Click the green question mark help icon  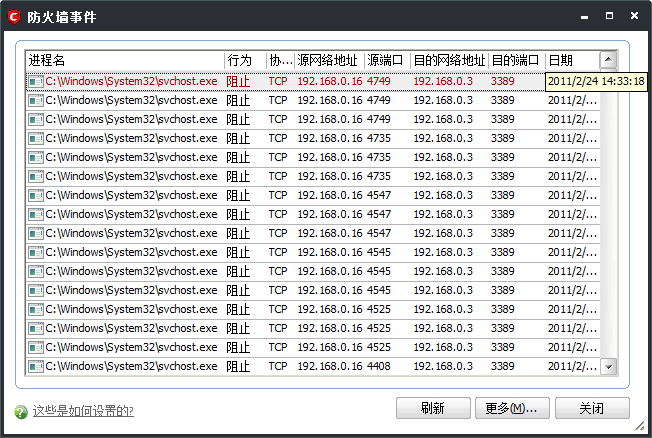[x=21, y=411]
